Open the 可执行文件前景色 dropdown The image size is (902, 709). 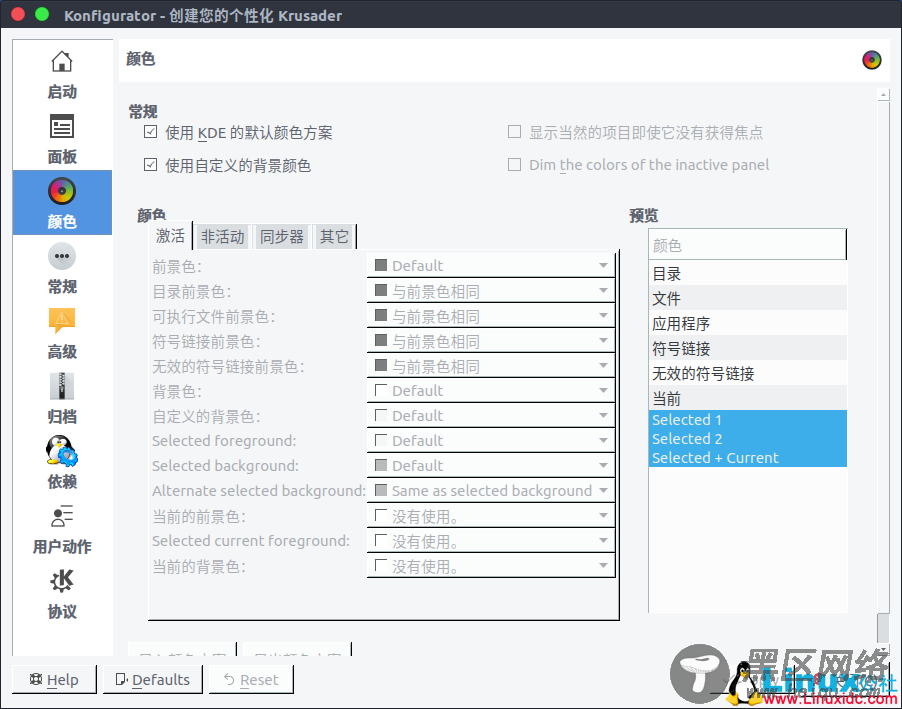491,316
